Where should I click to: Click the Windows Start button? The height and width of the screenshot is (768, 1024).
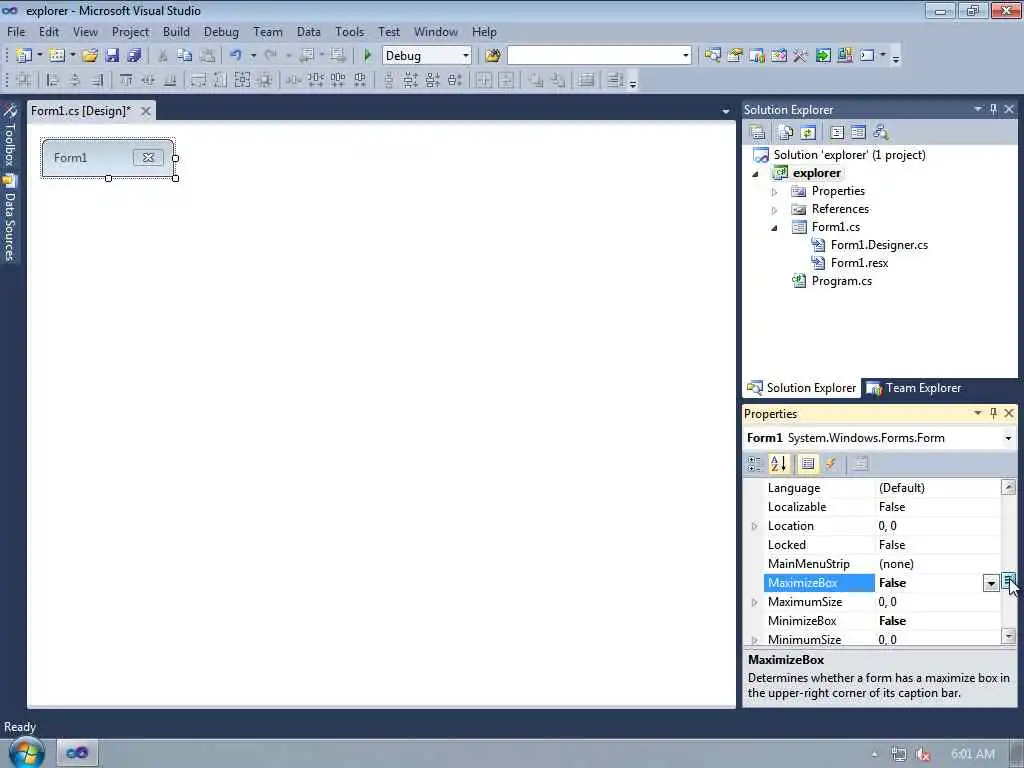(x=26, y=753)
